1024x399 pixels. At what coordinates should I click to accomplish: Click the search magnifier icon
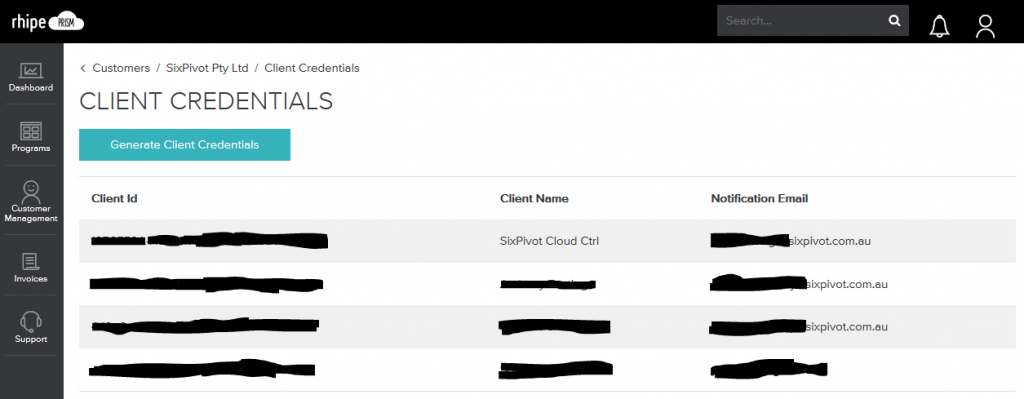[x=894, y=21]
